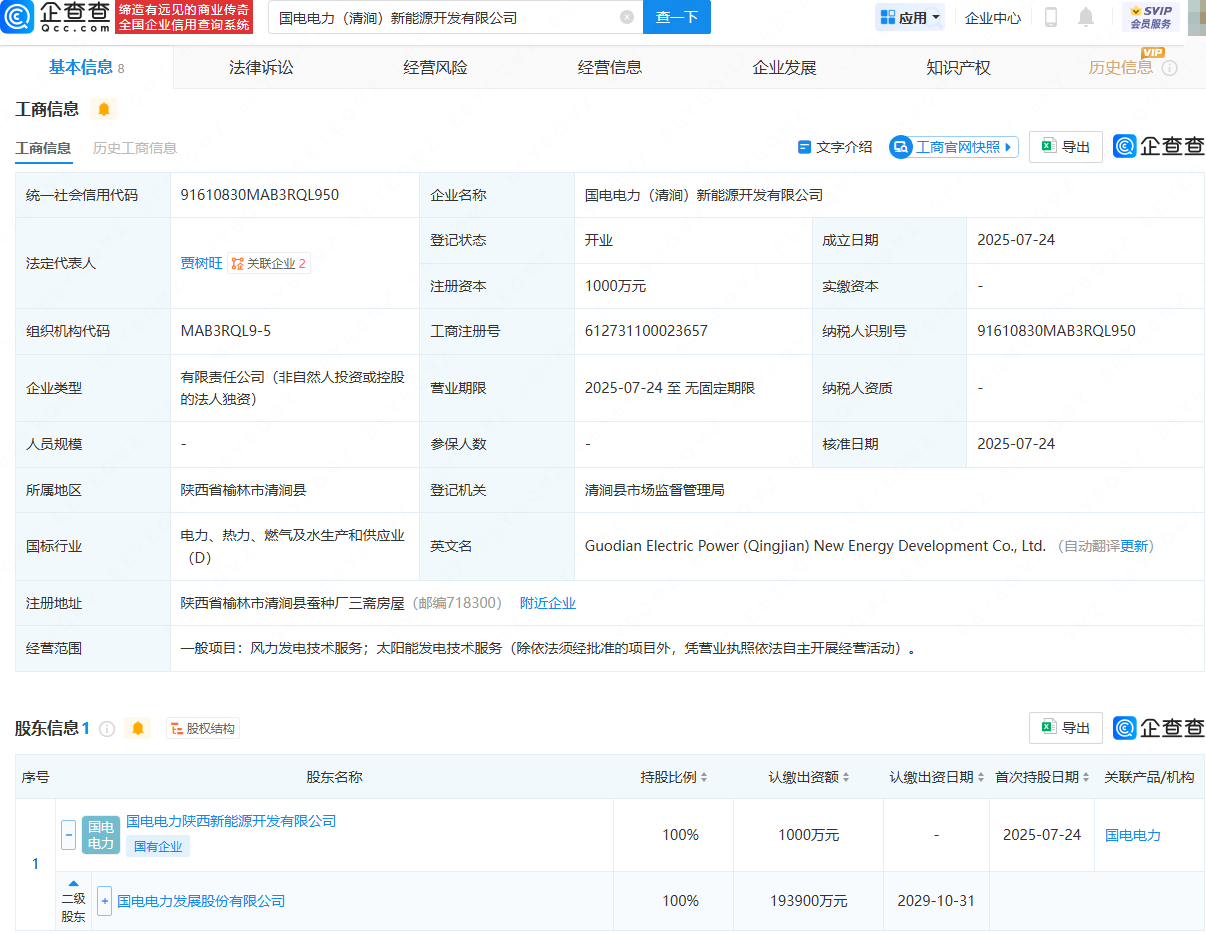The width and height of the screenshot is (1206, 933).
Task: Click credit code 91610830MAB3RQL950 under 统一社会信用代码
Action: point(260,195)
